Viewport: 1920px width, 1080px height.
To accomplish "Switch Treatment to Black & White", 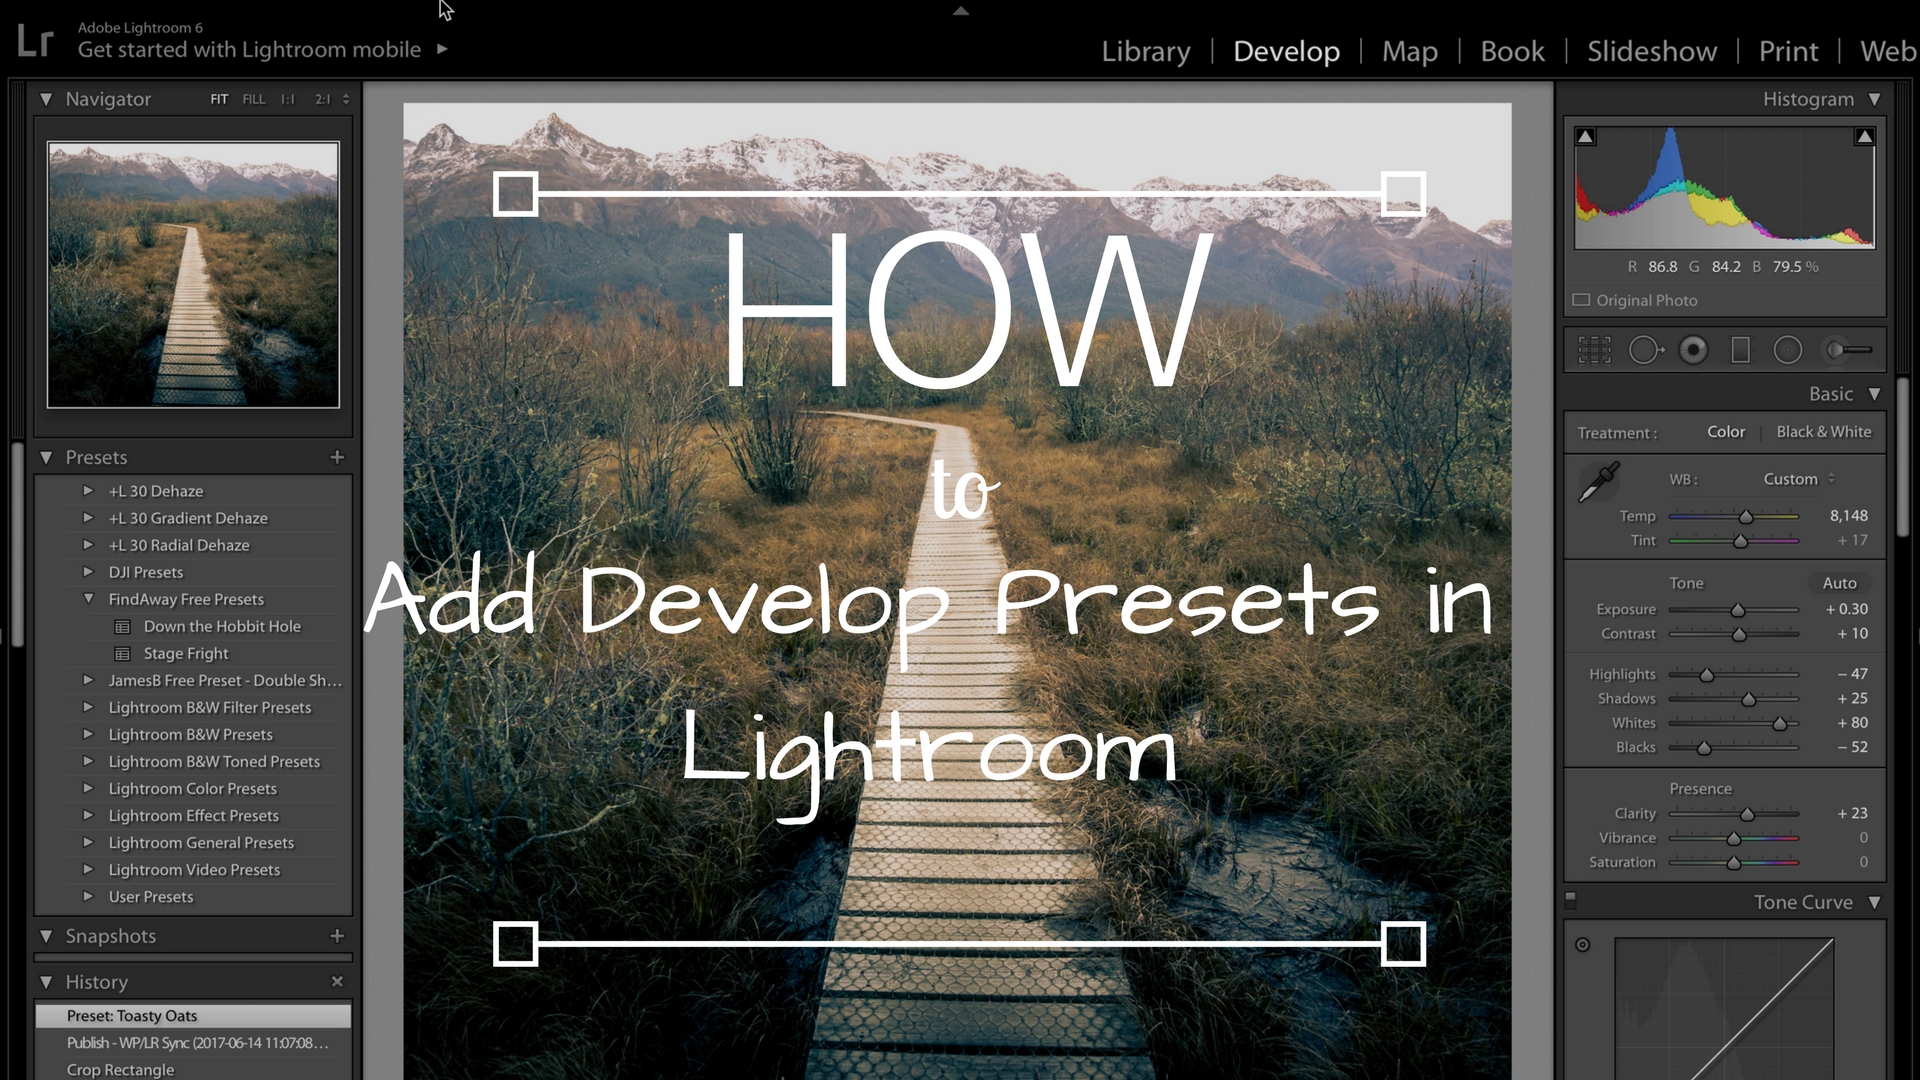I will (x=1824, y=431).
